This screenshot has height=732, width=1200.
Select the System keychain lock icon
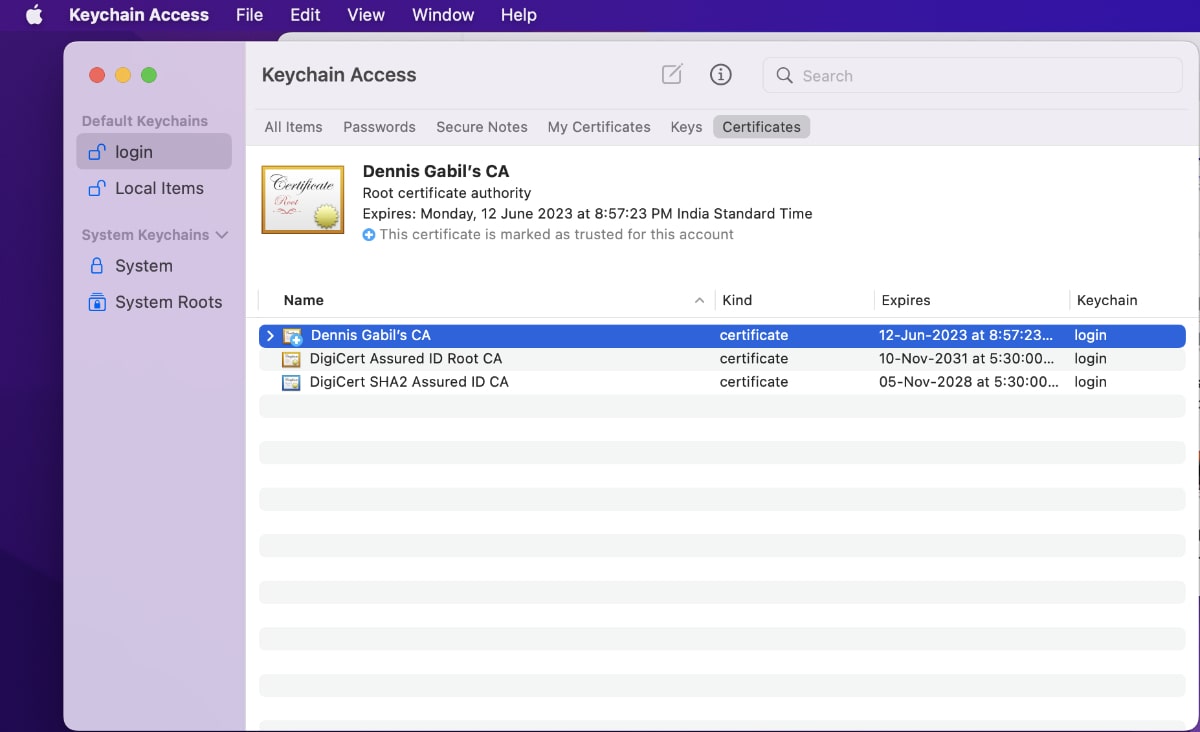point(97,266)
